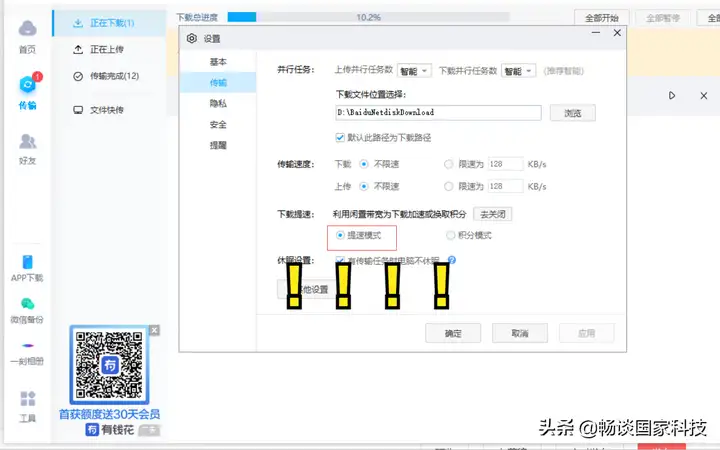Resume the download with the play icon
This screenshot has width=720, height=450.
coord(672,96)
